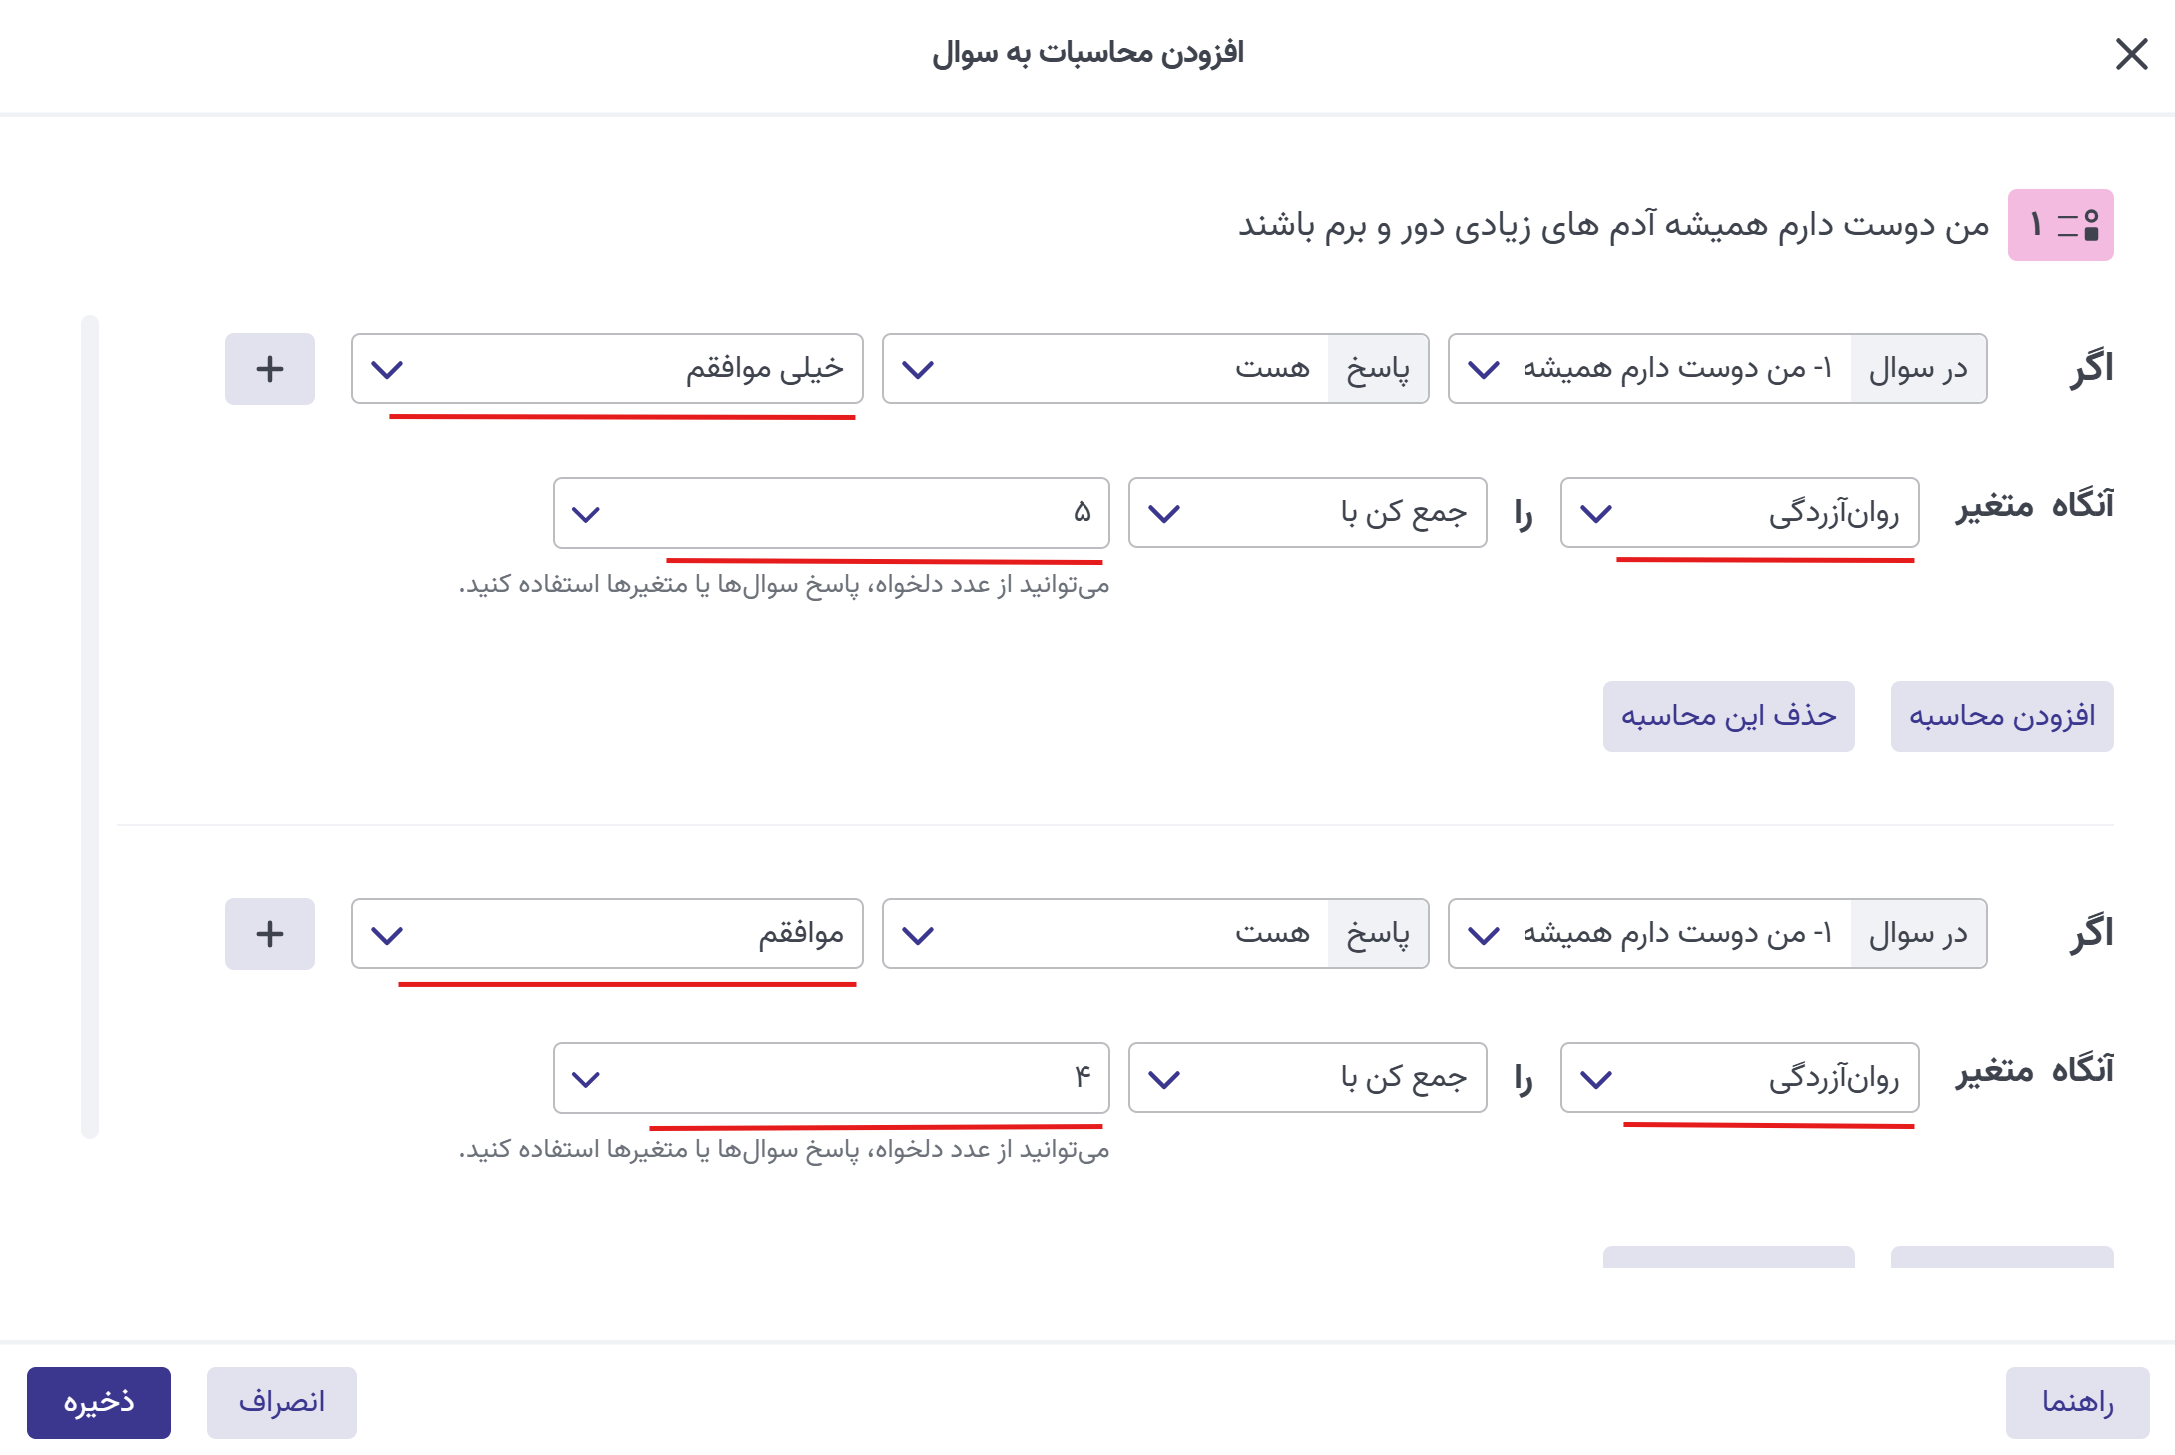The image size is (2175, 1455).
Task: Open second جمع کن با operation dropdown
Action: click(1307, 1078)
